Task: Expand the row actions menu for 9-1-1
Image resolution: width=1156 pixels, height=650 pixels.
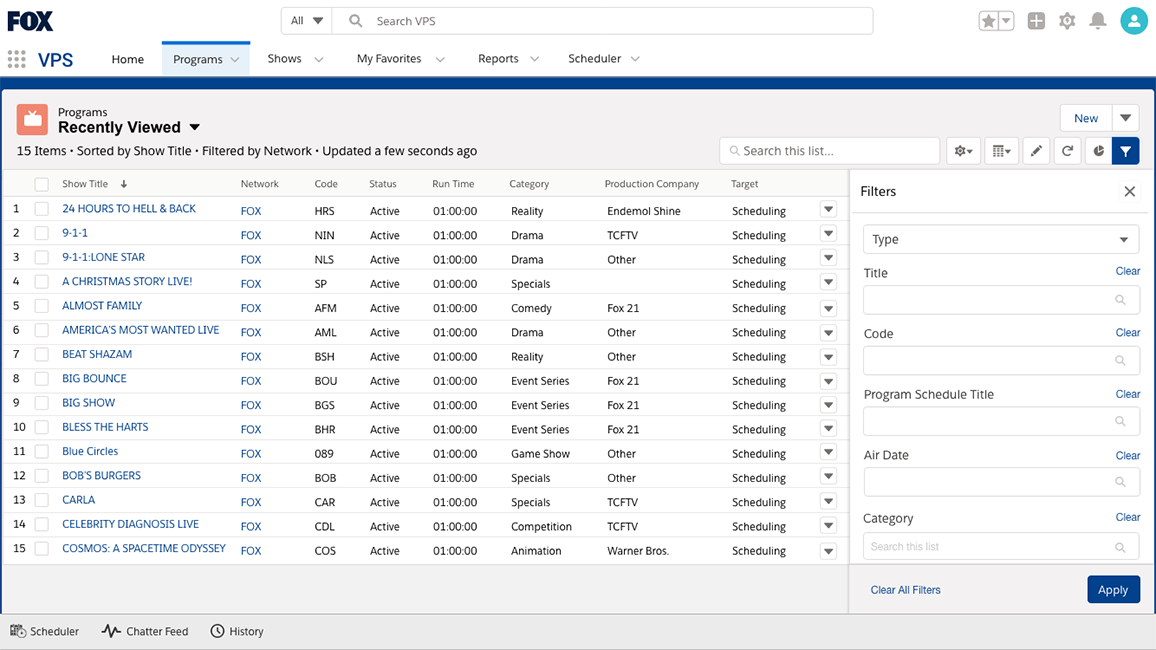Action: click(829, 233)
